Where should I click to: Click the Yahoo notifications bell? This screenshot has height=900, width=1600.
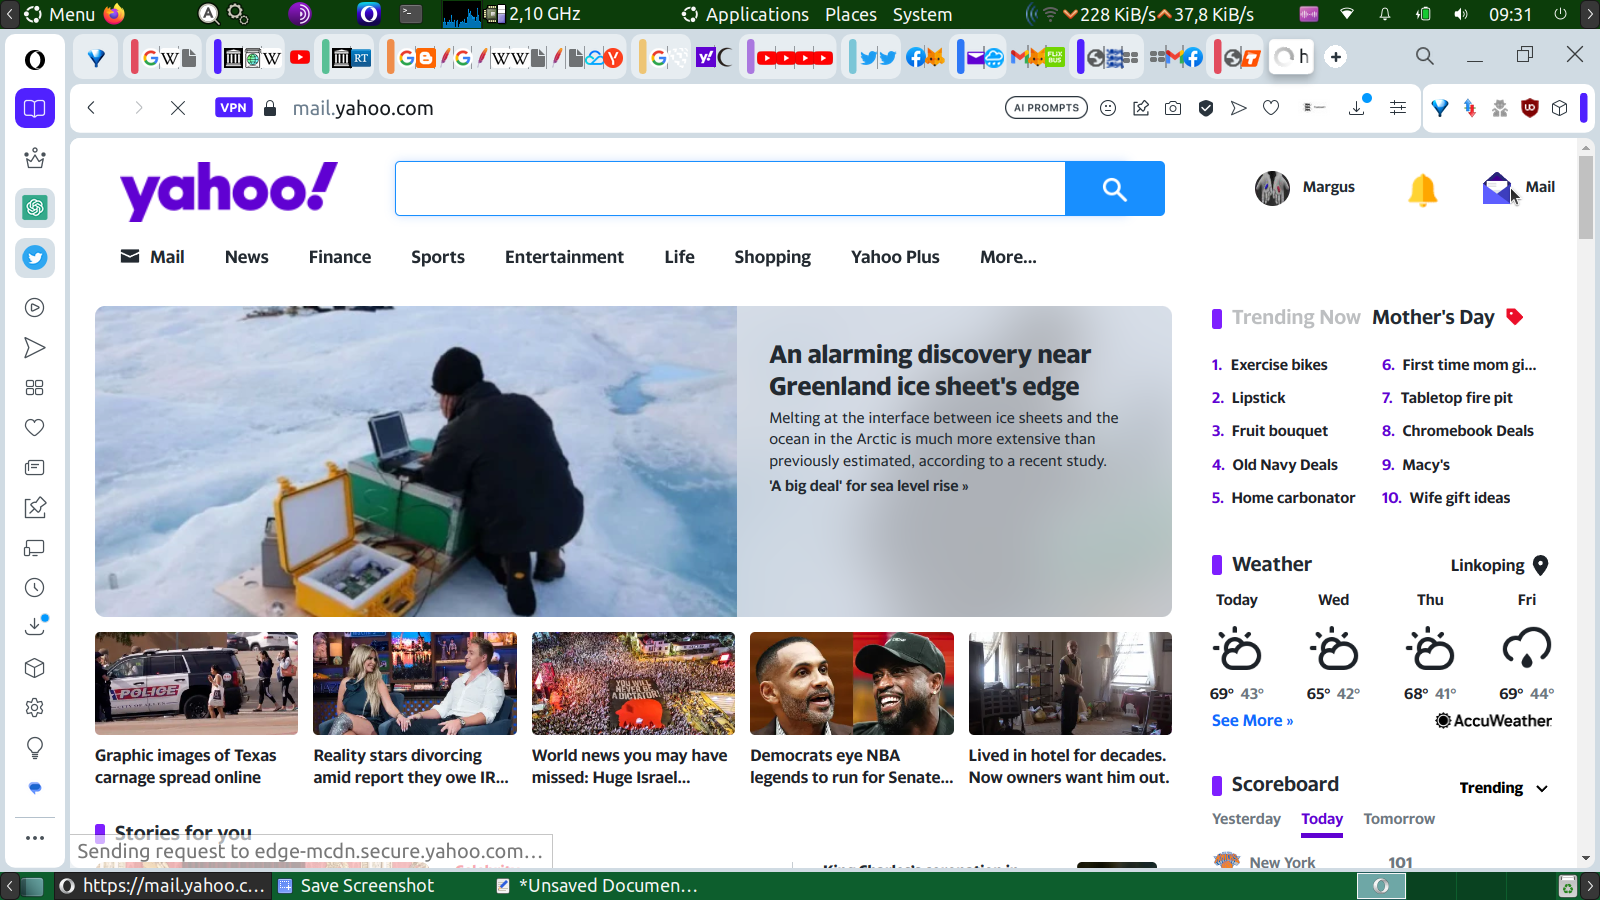(1422, 188)
